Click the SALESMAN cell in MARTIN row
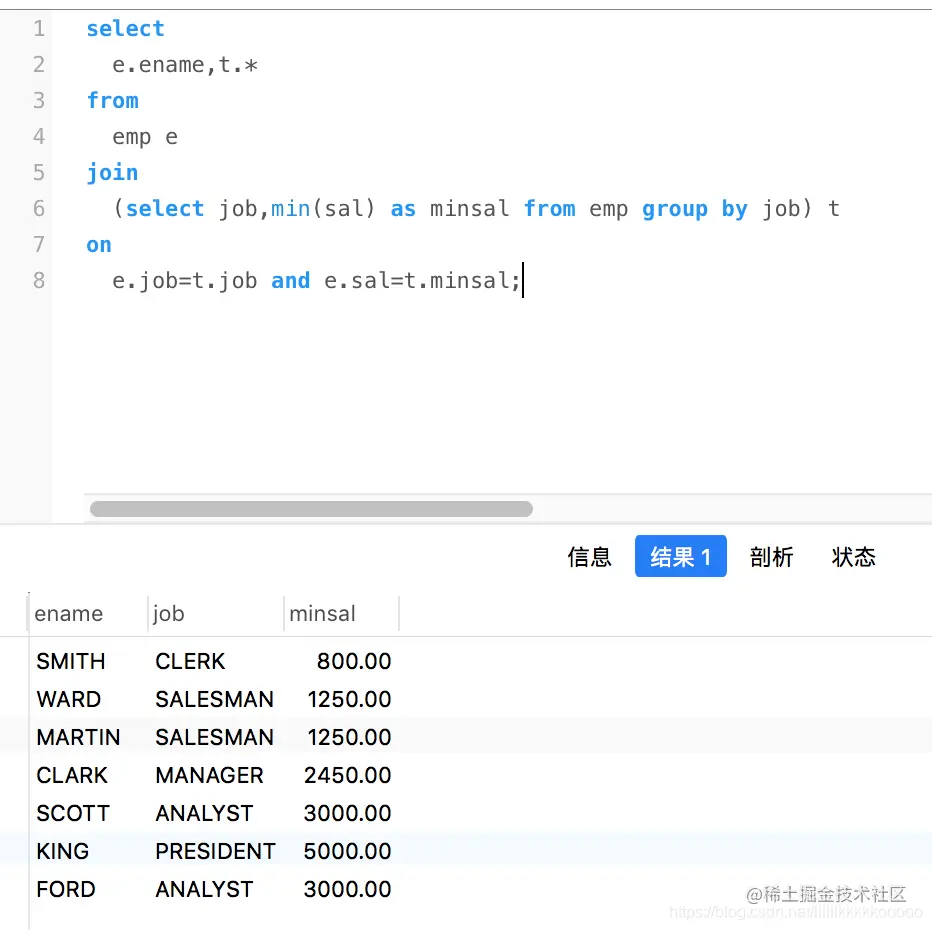 215,737
